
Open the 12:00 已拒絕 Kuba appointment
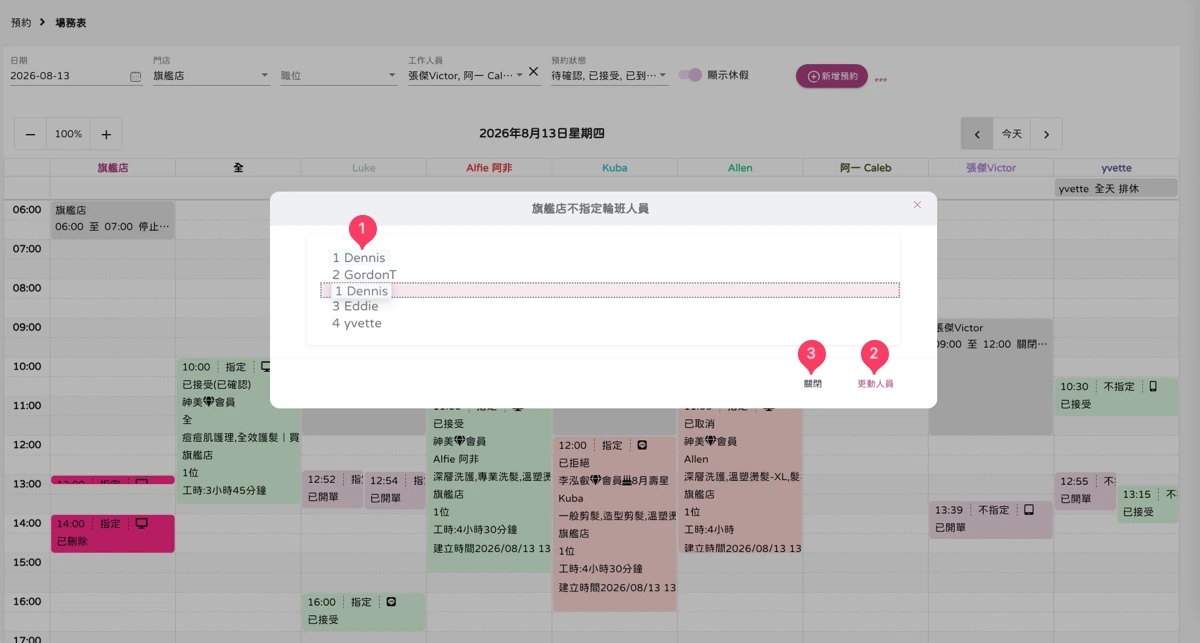coord(615,523)
